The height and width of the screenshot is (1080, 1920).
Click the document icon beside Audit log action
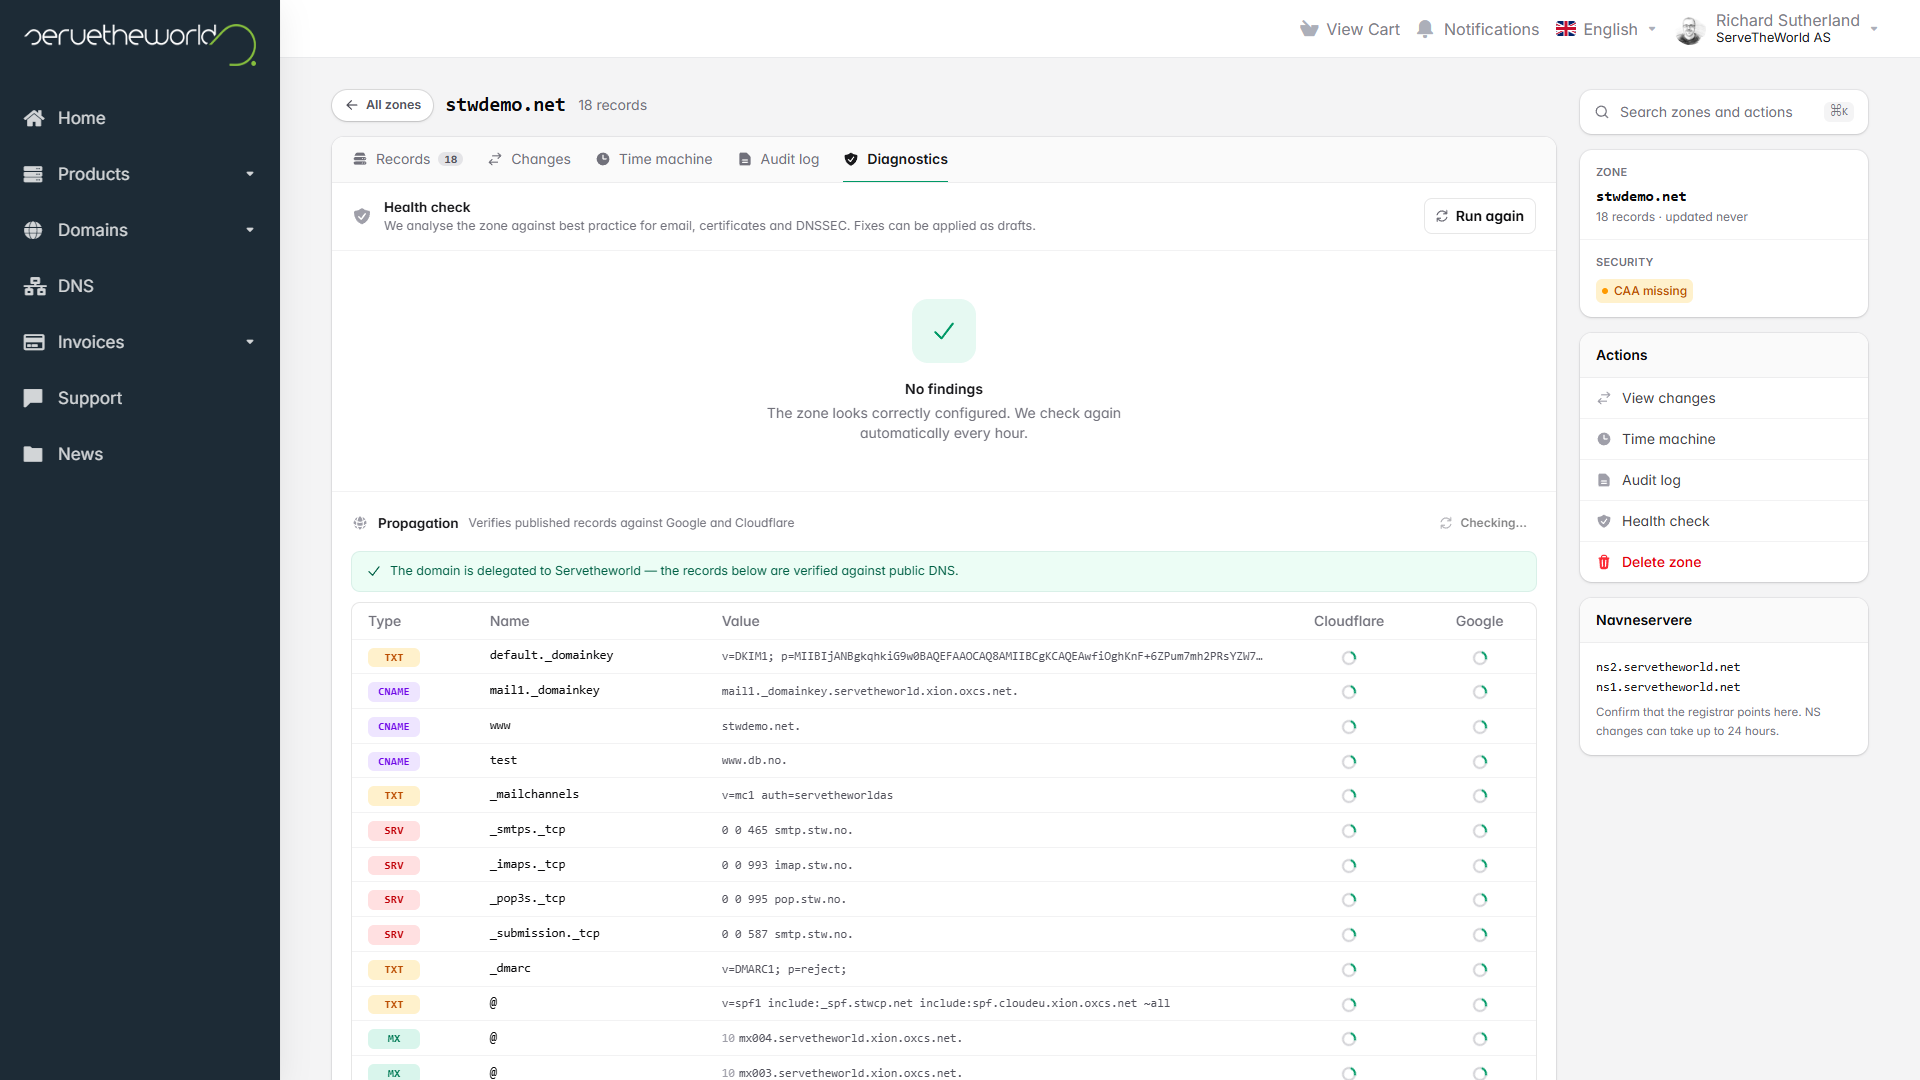pos(1604,480)
